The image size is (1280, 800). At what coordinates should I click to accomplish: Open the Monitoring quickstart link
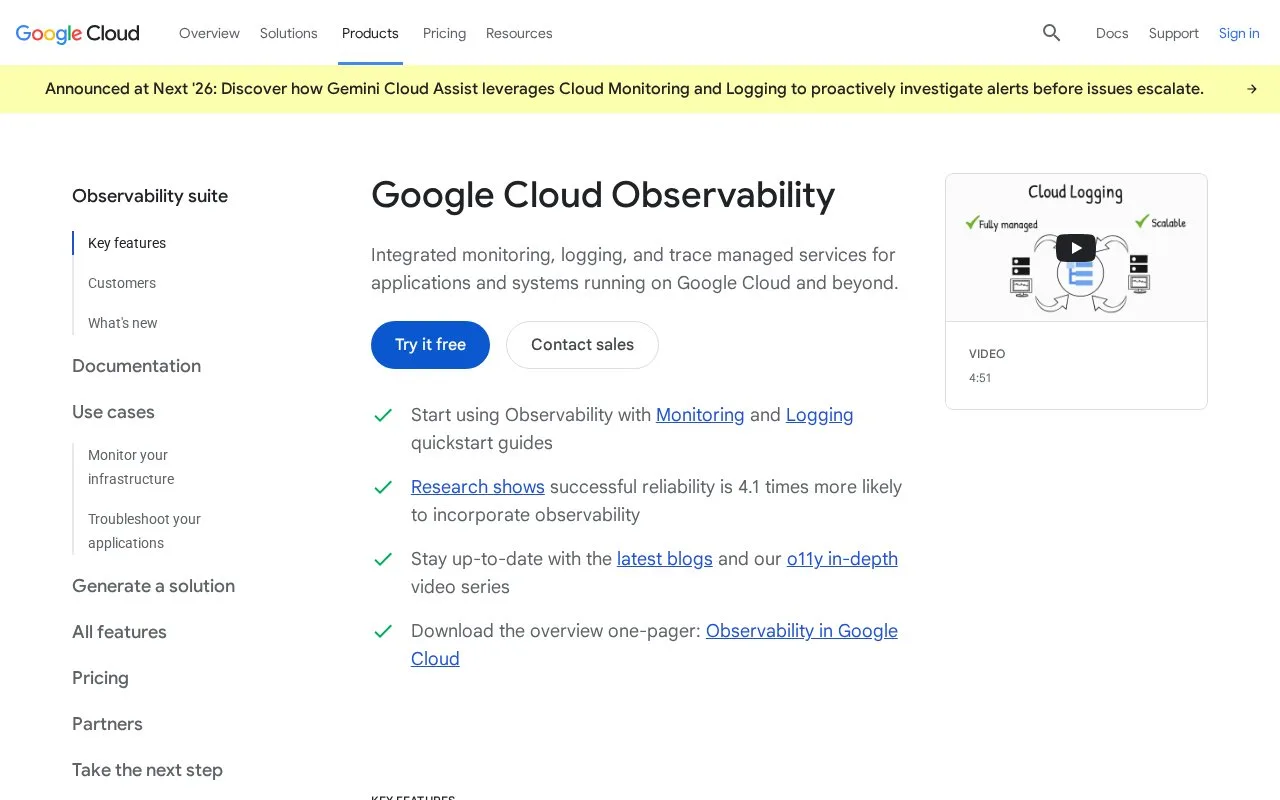click(700, 415)
